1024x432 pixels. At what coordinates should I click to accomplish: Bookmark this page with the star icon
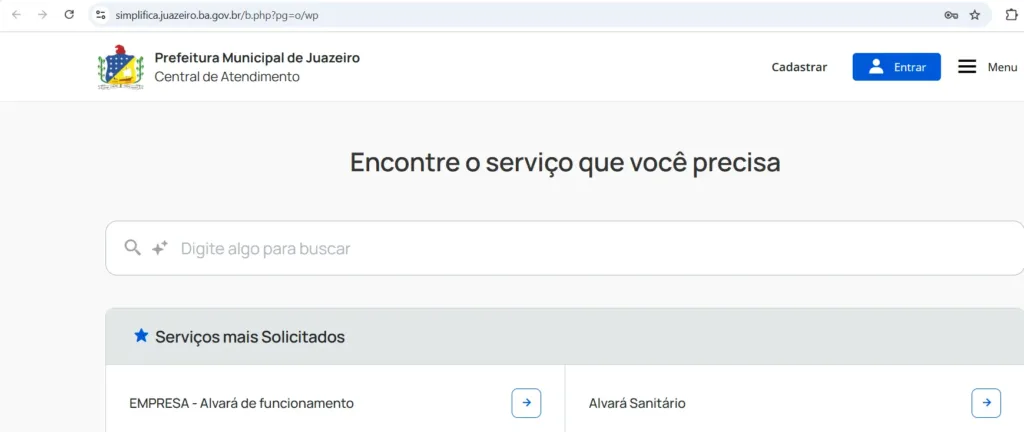click(975, 15)
